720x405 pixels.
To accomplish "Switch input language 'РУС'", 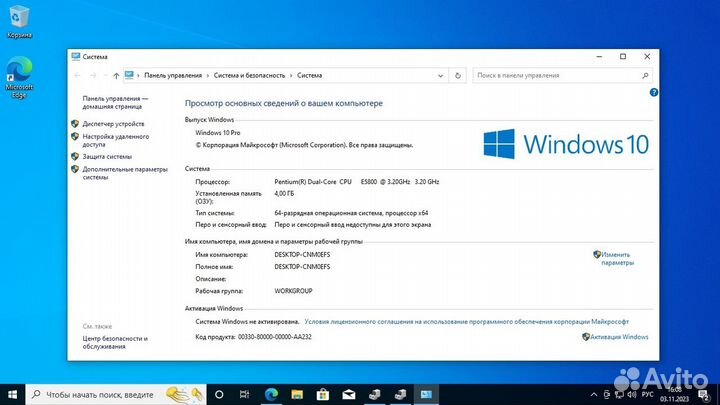I will pos(647,394).
